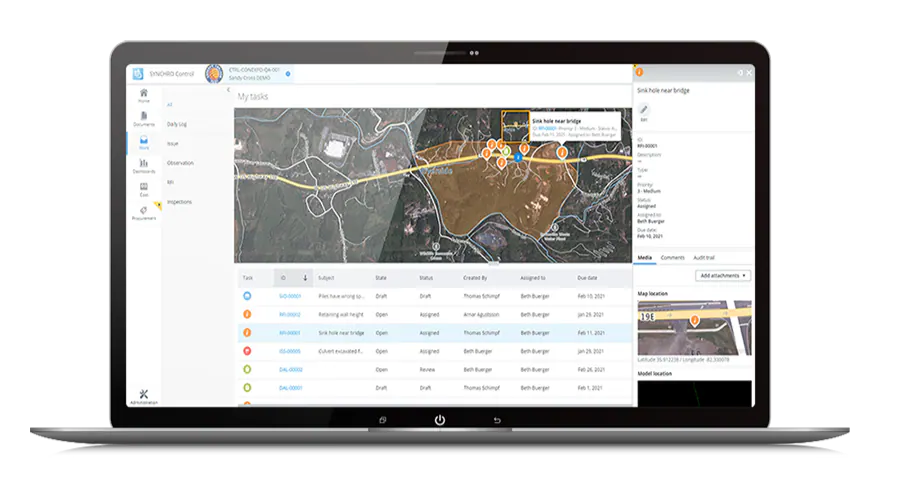The width and height of the screenshot is (900, 495).
Task: Switch to the Audit trail tab
Action: [x=704, y=258]
